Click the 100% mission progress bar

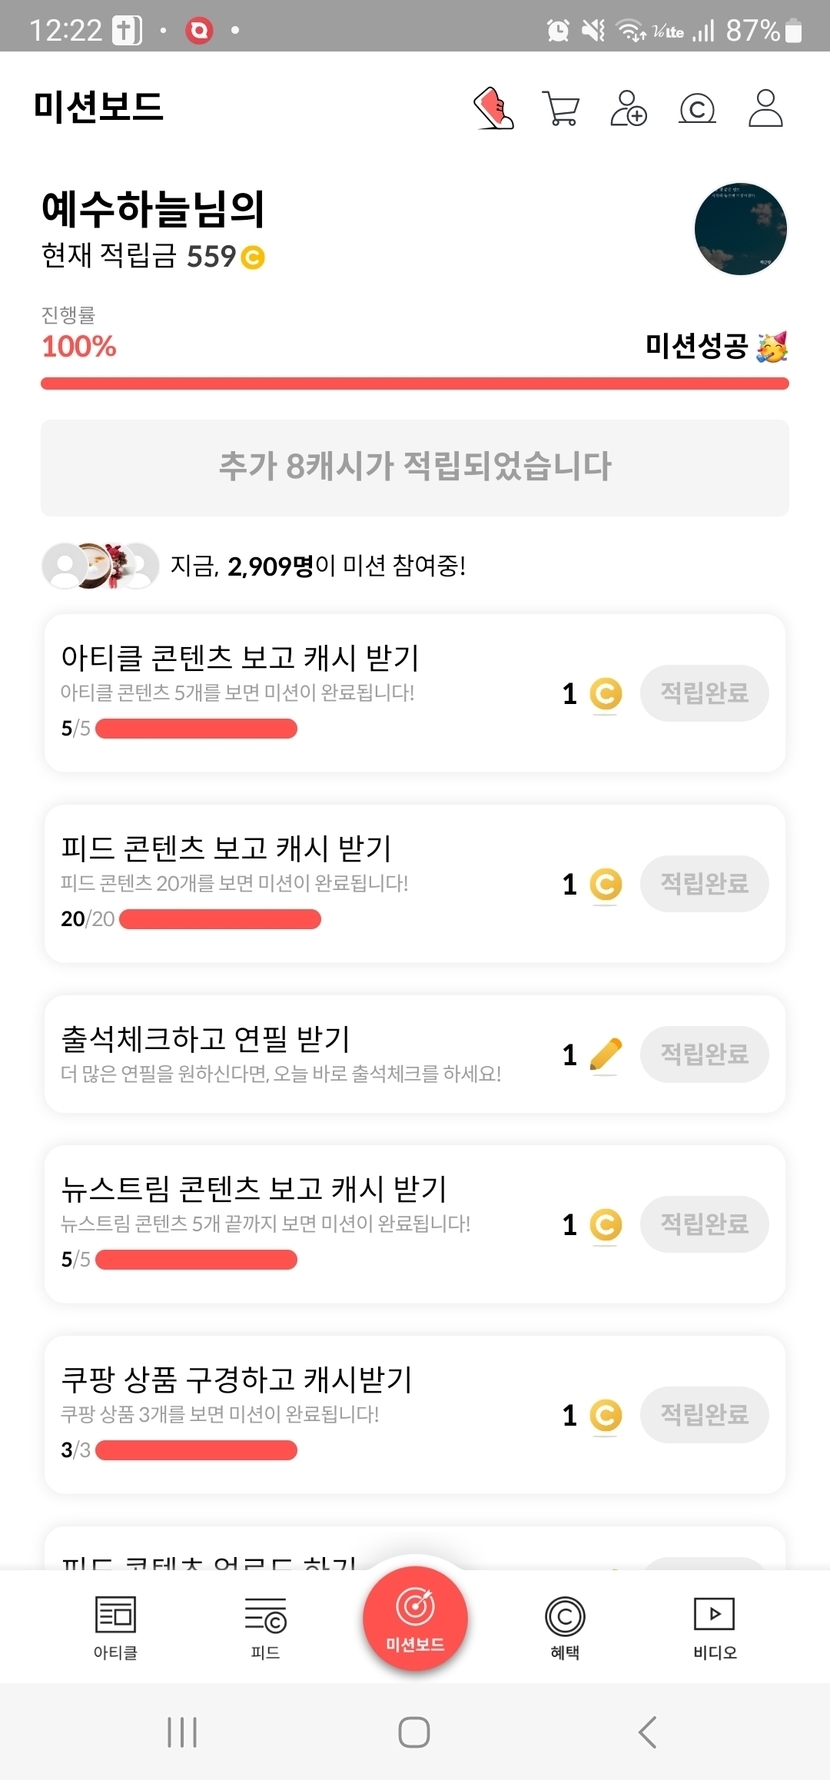pyautogui.click(x=415, y=383)
